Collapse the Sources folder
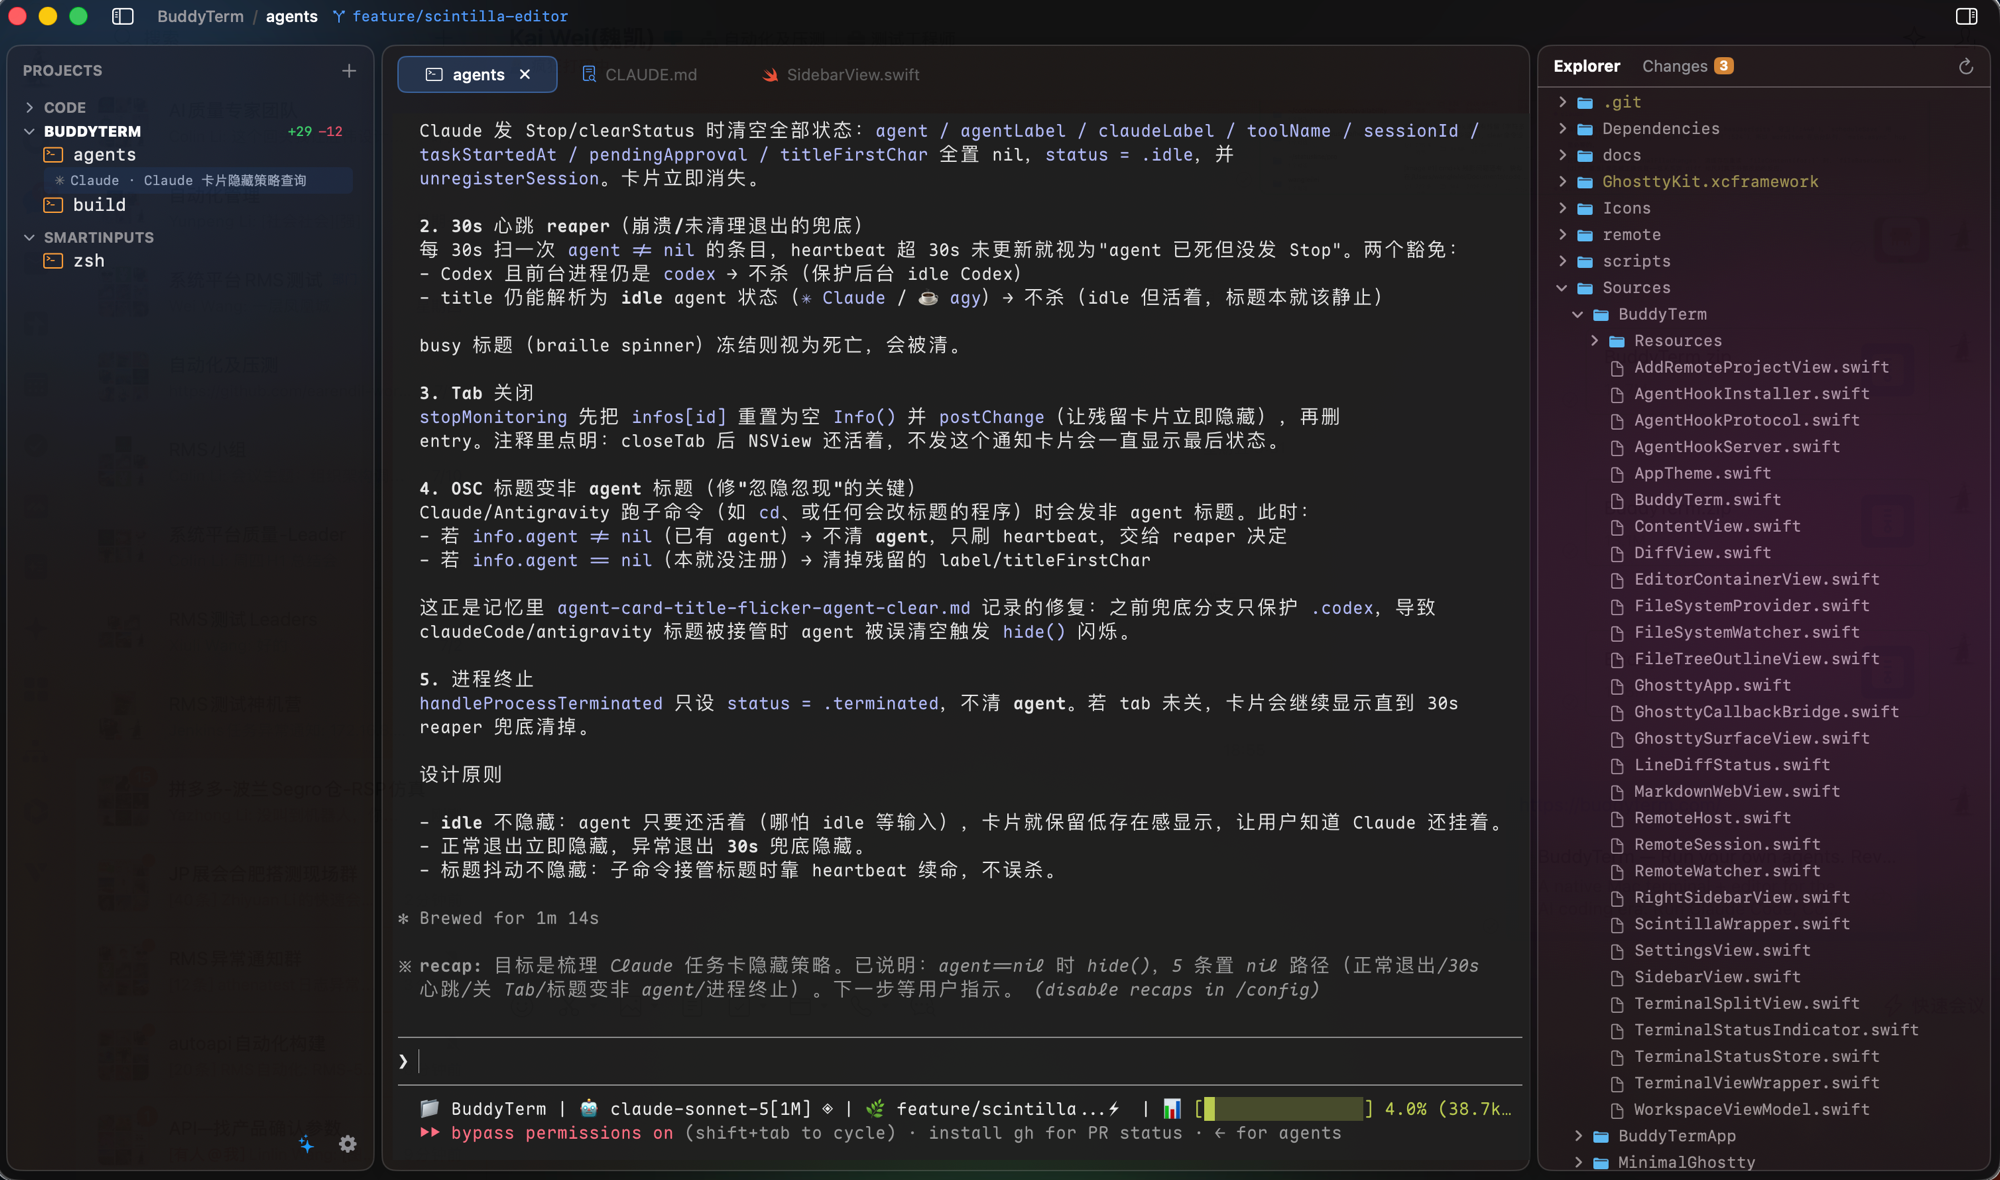The width and height of the screenshot is (2000, 1180). (1562, 288)
